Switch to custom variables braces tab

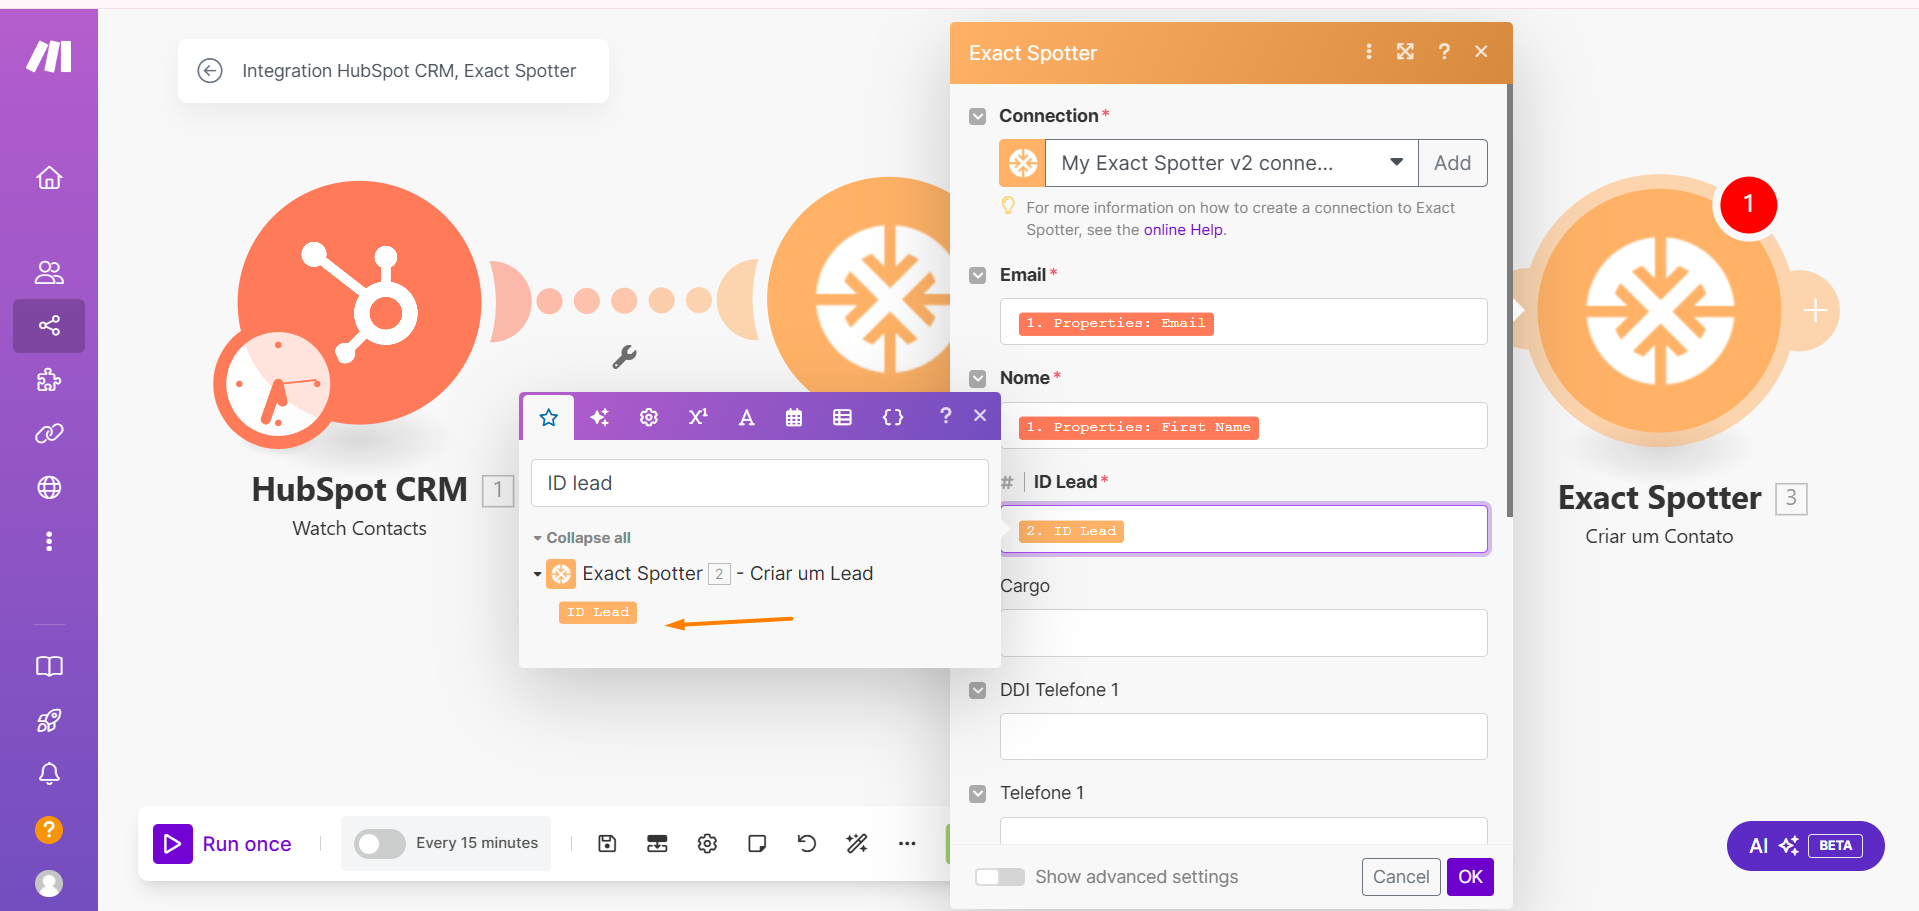click(893, 417)
